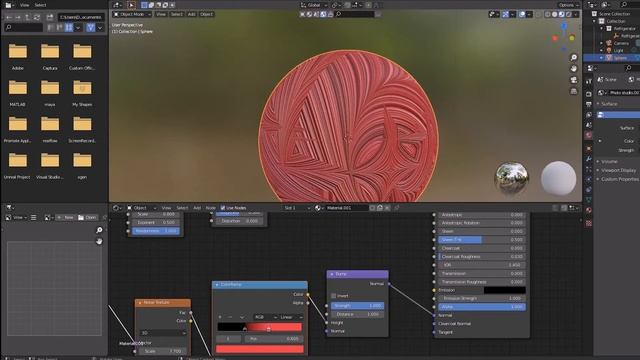Select solid shading mode
640x360 pixels.
pos(554,14)
